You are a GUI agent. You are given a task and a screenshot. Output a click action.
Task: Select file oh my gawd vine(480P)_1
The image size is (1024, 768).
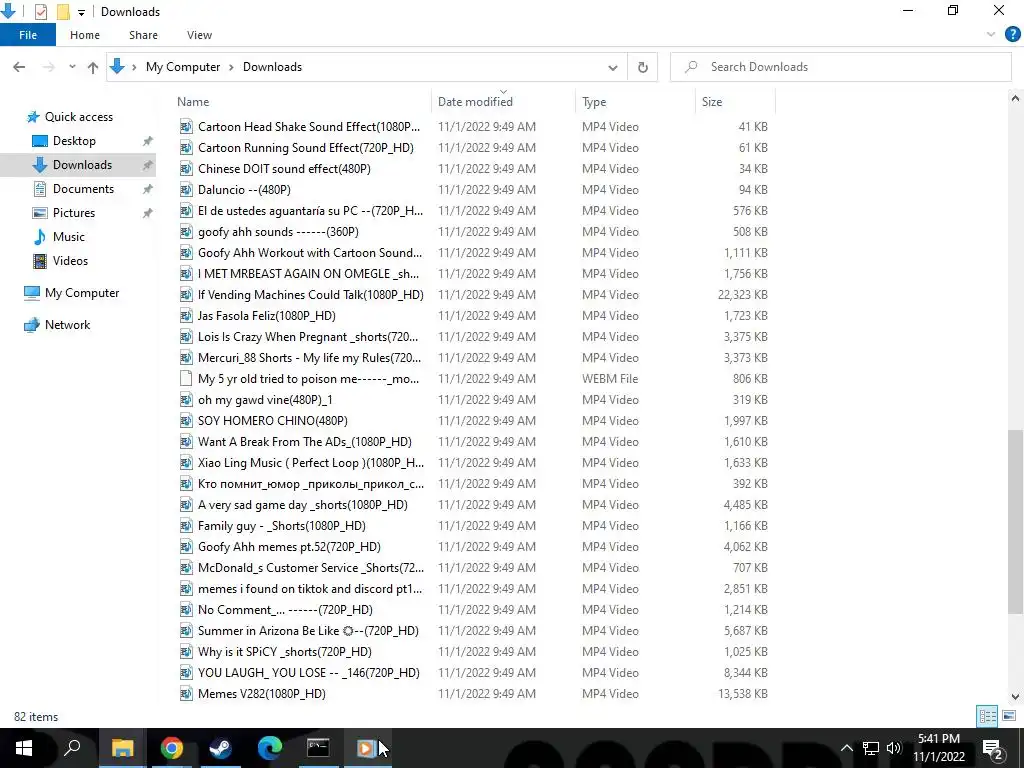click(265, 400)
